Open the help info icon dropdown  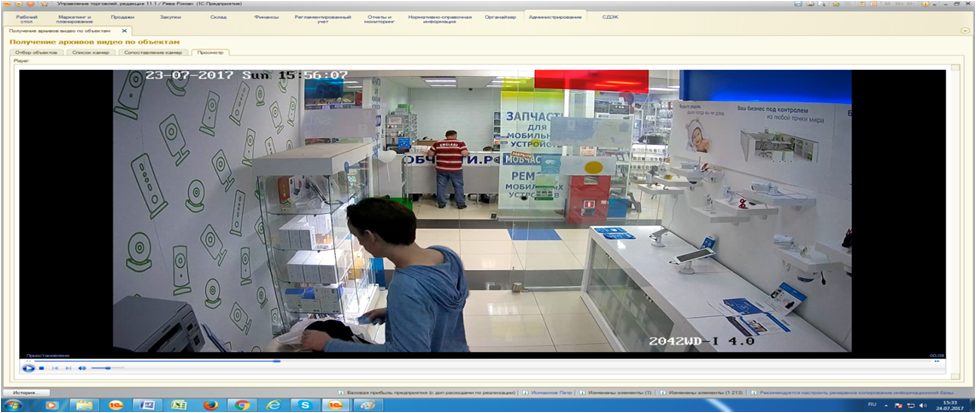[x=926, y=4]
